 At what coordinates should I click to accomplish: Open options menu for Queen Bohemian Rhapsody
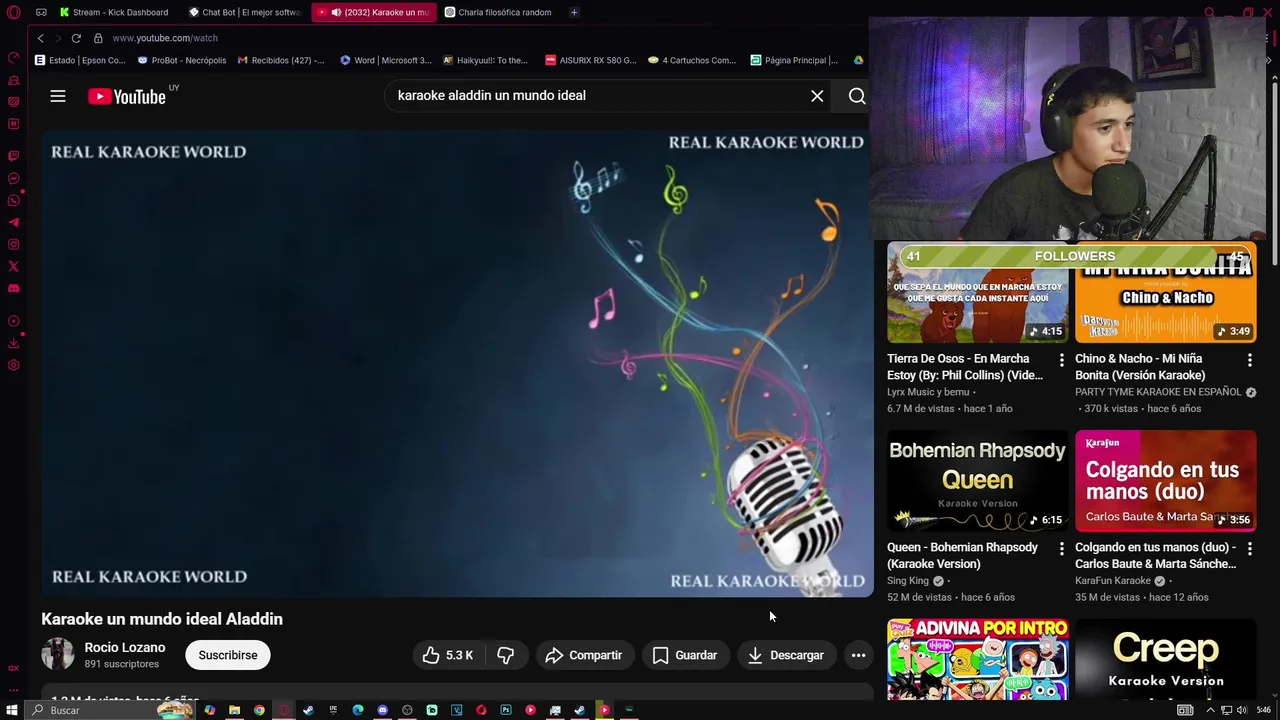[1062, 548]
